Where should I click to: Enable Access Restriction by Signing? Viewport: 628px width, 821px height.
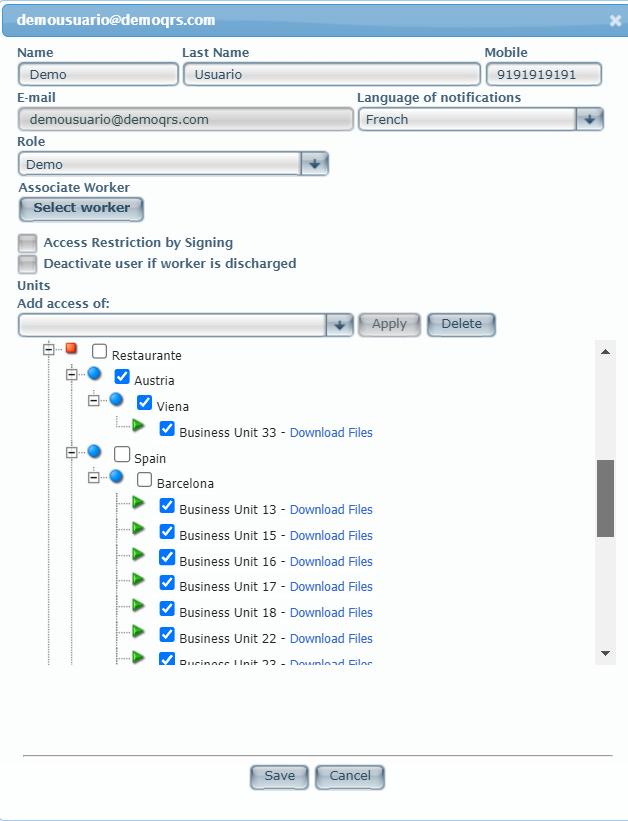[x=27, y=243]
